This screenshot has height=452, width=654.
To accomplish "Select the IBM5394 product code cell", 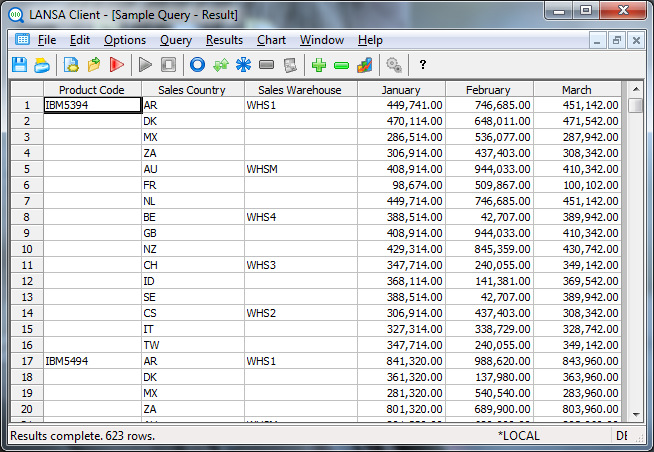I will click(x=92, y=105).
